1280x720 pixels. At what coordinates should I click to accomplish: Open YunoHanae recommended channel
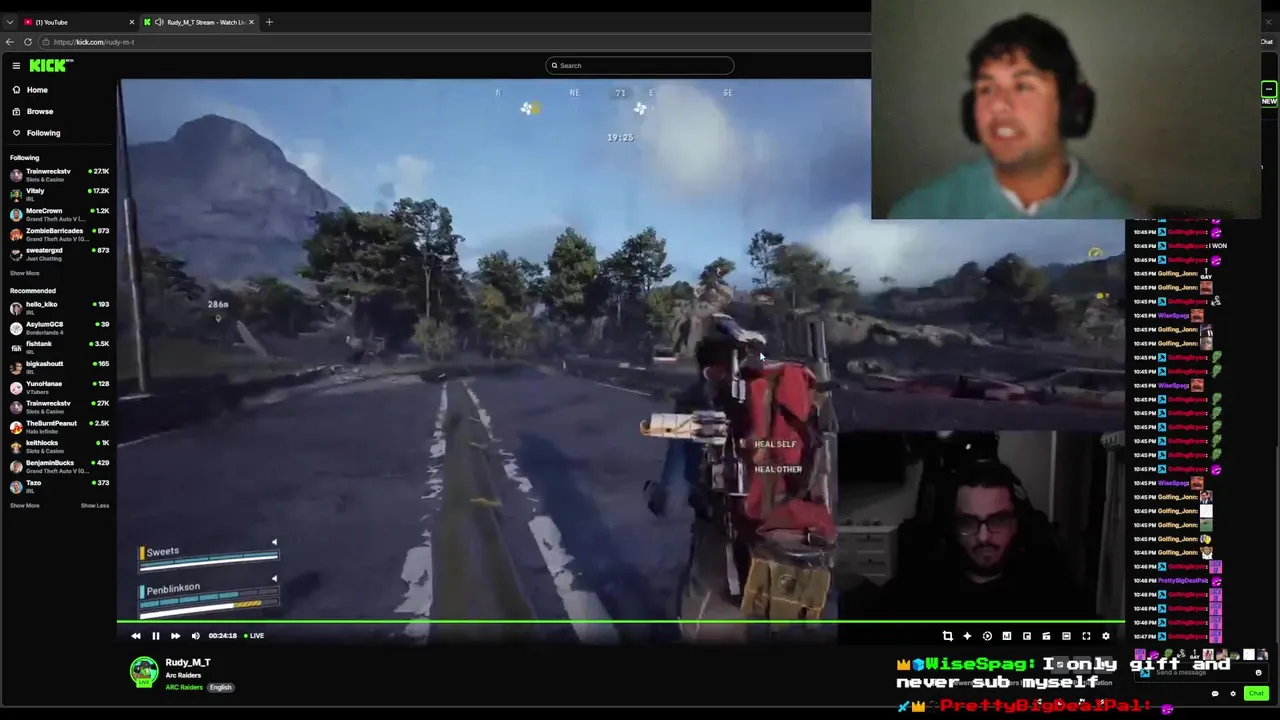(x=60, y=387)
